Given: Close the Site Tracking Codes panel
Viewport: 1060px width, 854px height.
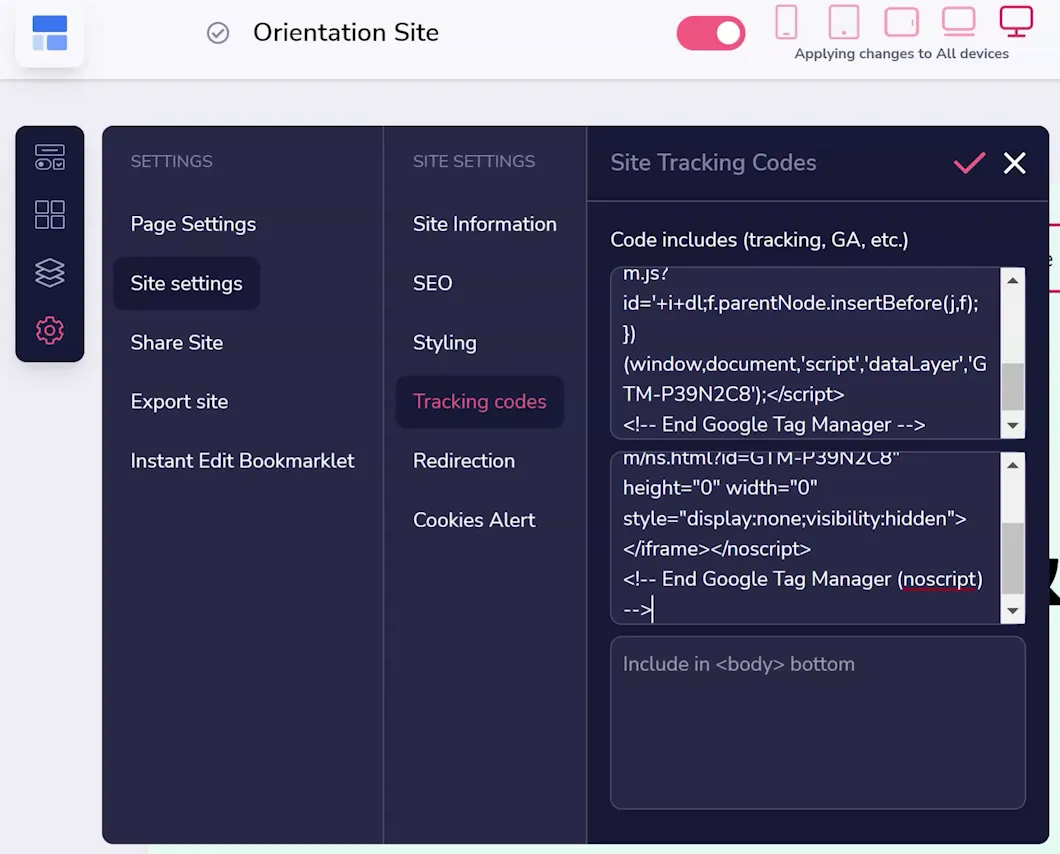Looking at the screenshot, I should pyautogui.click(x=1015, y=163).
